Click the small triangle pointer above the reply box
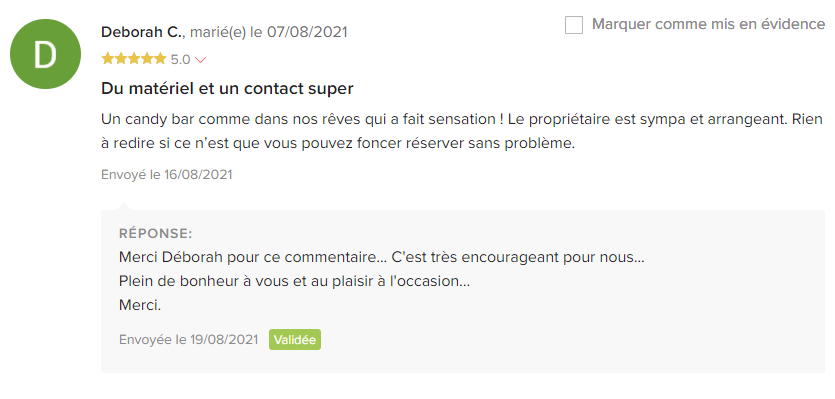 (124, 206)
